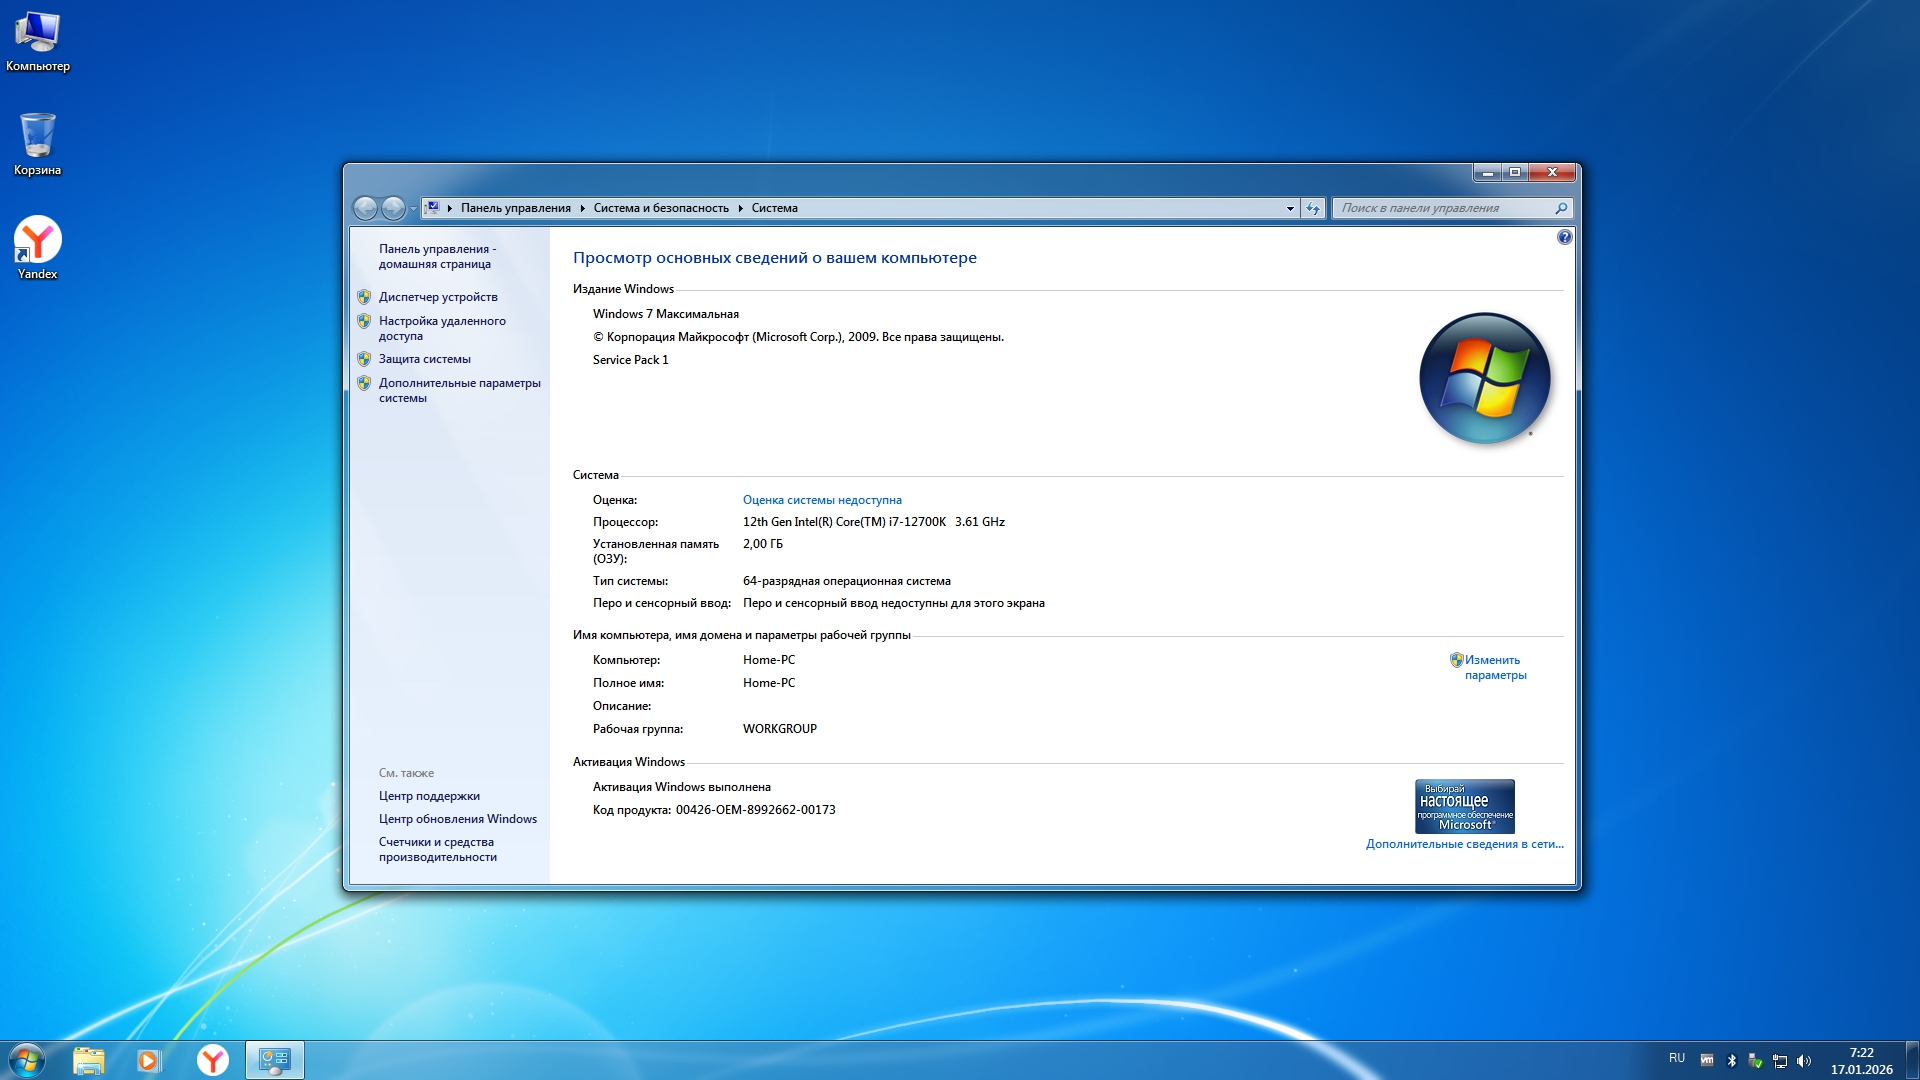This screenshot has height=1080, width=1920.
Task: Open recent pages dropdown near navigation arrows
Action: pyautogui.click(x=413, y=209)
